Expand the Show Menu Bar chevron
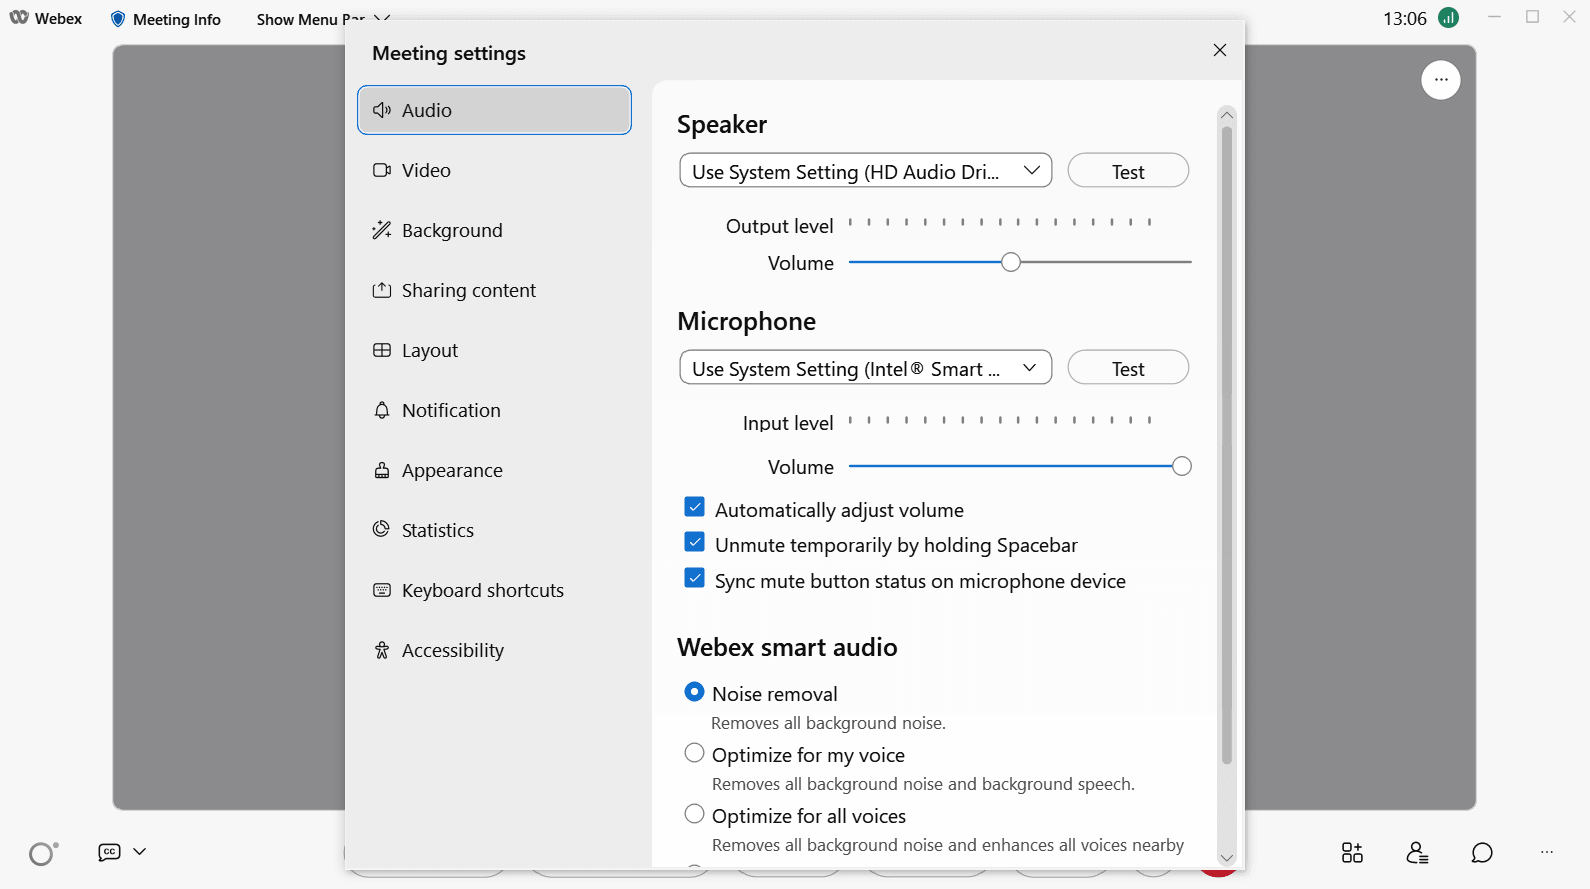 [382, 18]
